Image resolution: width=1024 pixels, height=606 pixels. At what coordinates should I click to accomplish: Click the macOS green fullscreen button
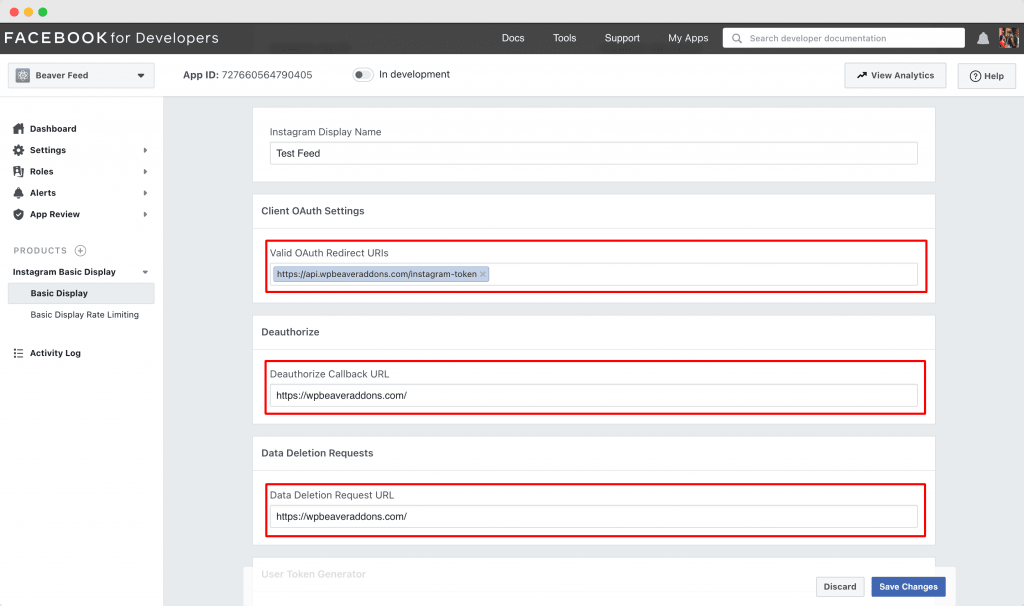click(42, 12)
